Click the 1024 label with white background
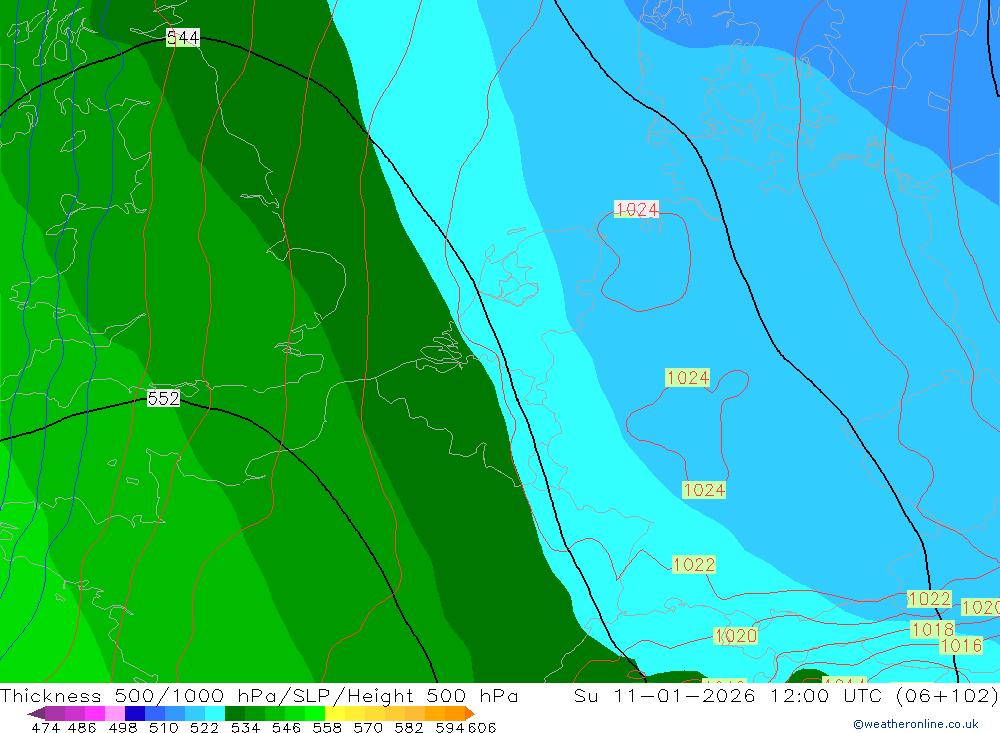1000x733 pixels. coord(636,209)
